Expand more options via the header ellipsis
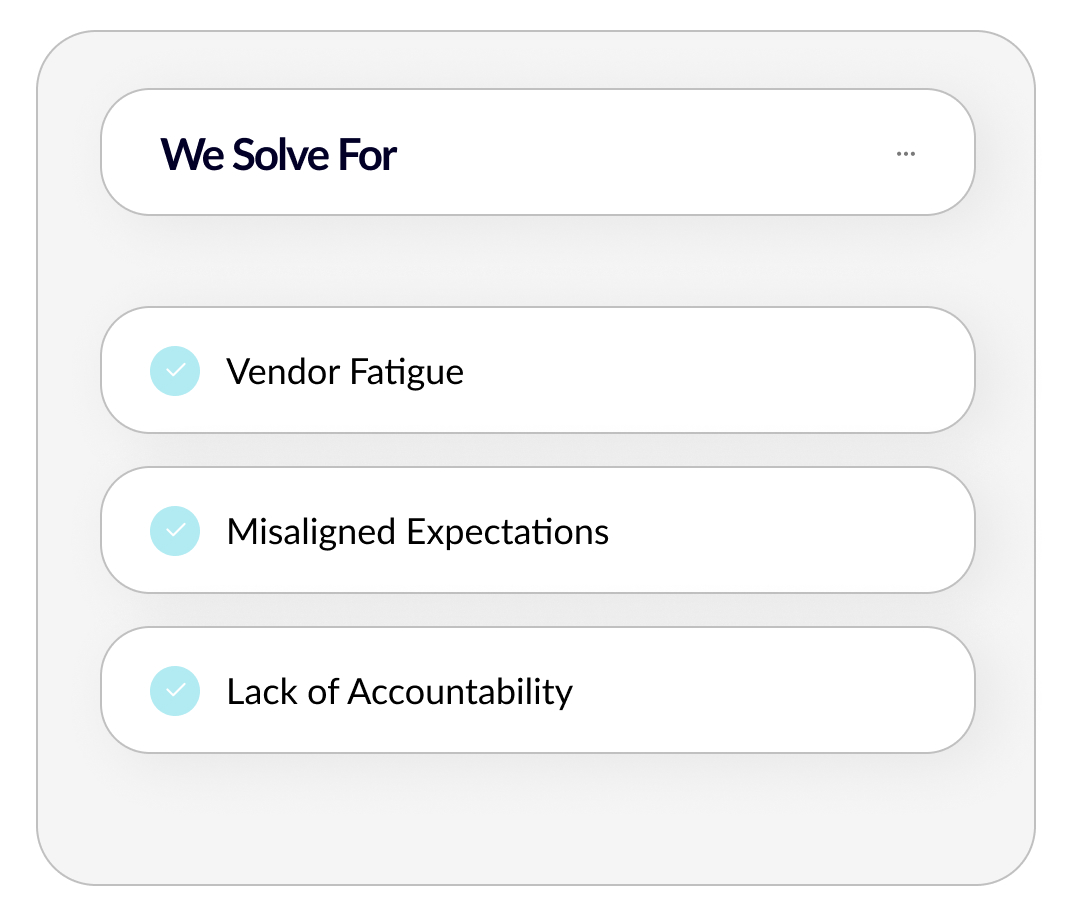The width and height of the screenshot is (1072, 916). pyautogui.click(x=906, y=154)
